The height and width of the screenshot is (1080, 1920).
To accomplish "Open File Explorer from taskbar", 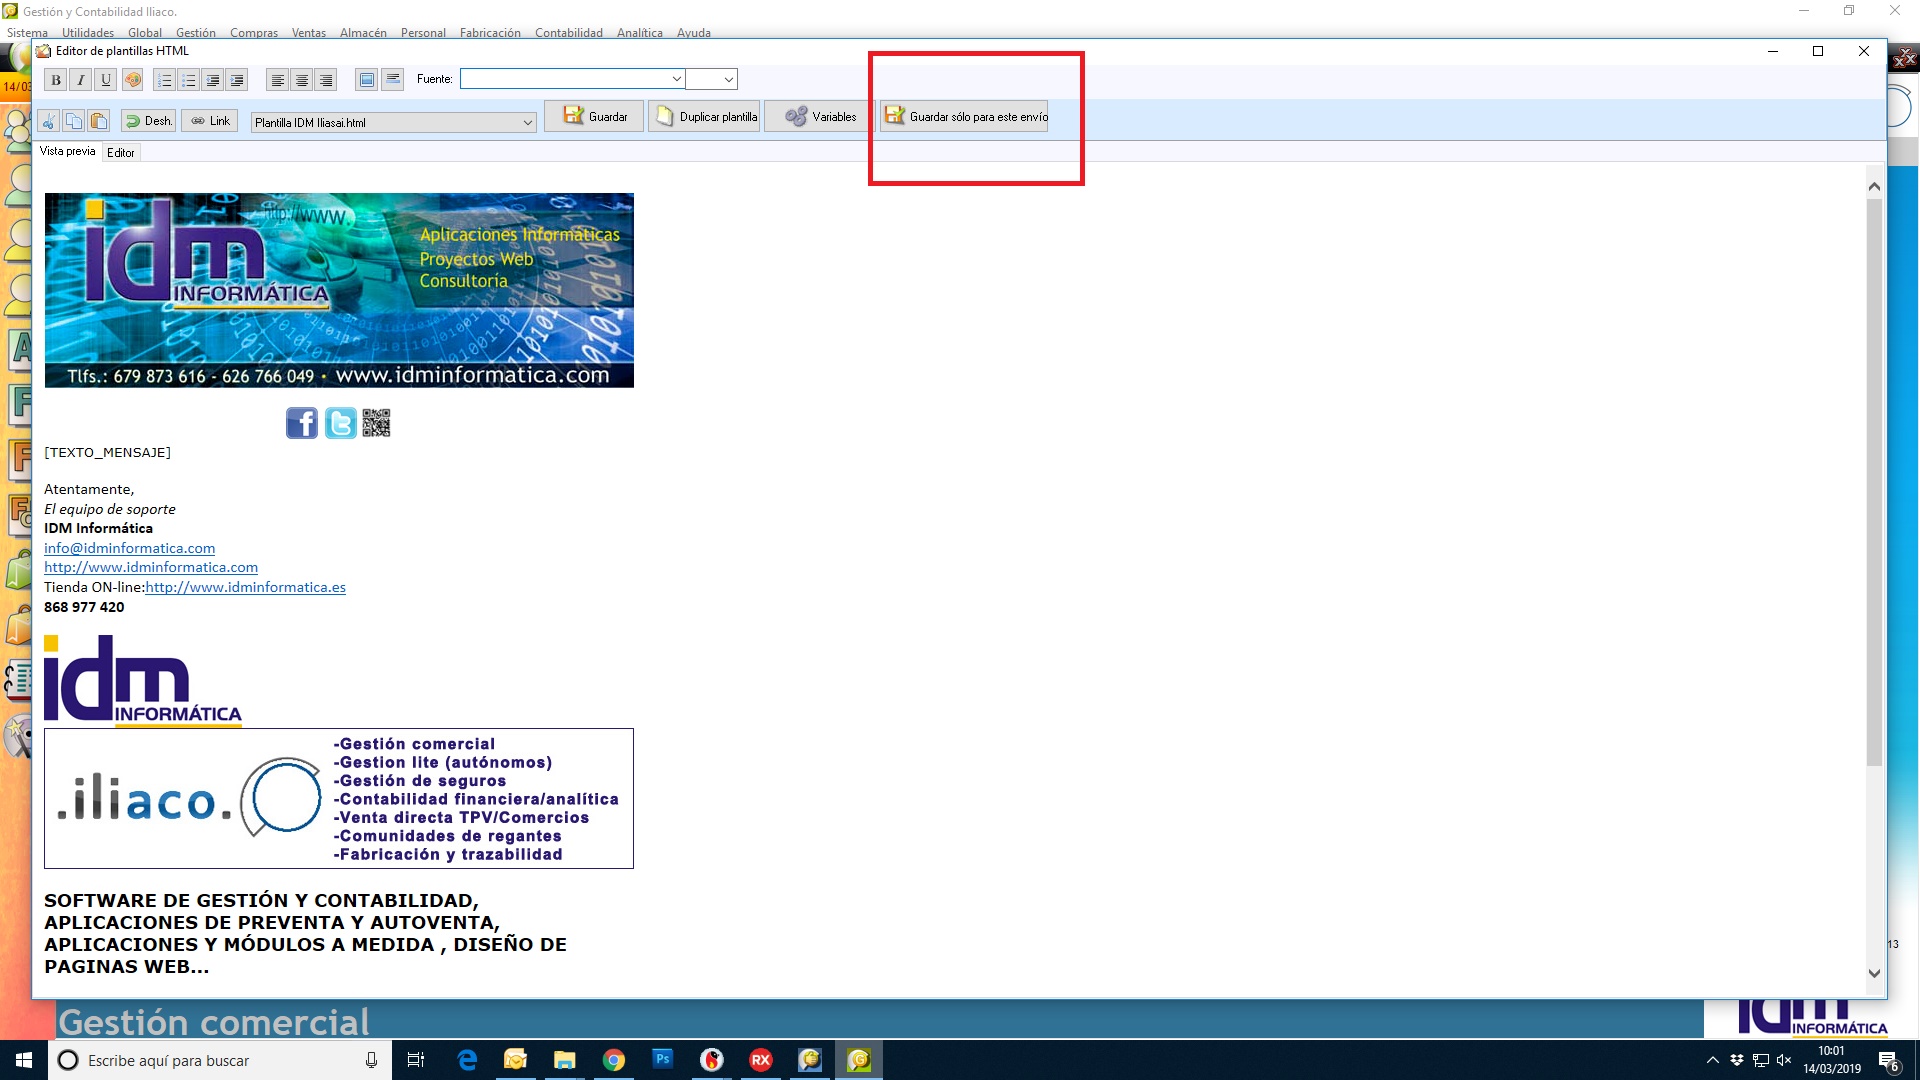I will tap(565, 1060).
